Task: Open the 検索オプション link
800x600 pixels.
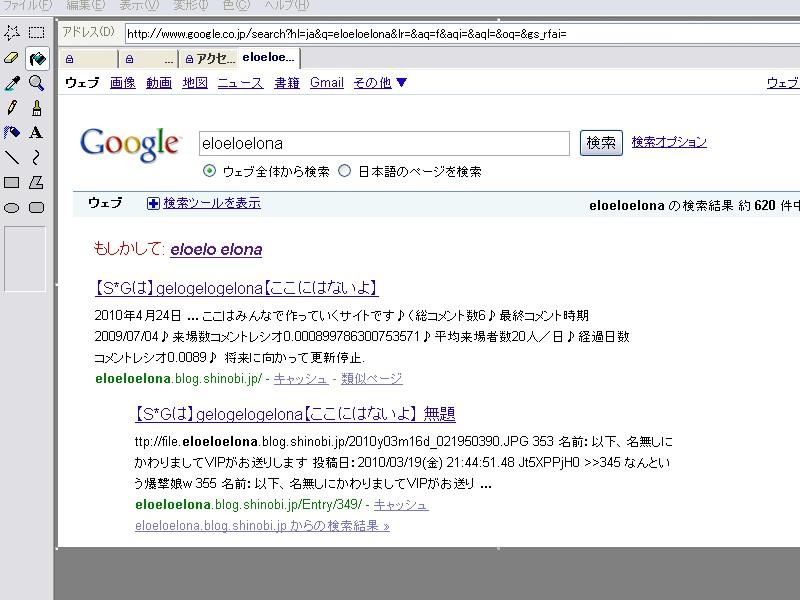Action: [x=669, y=142]
